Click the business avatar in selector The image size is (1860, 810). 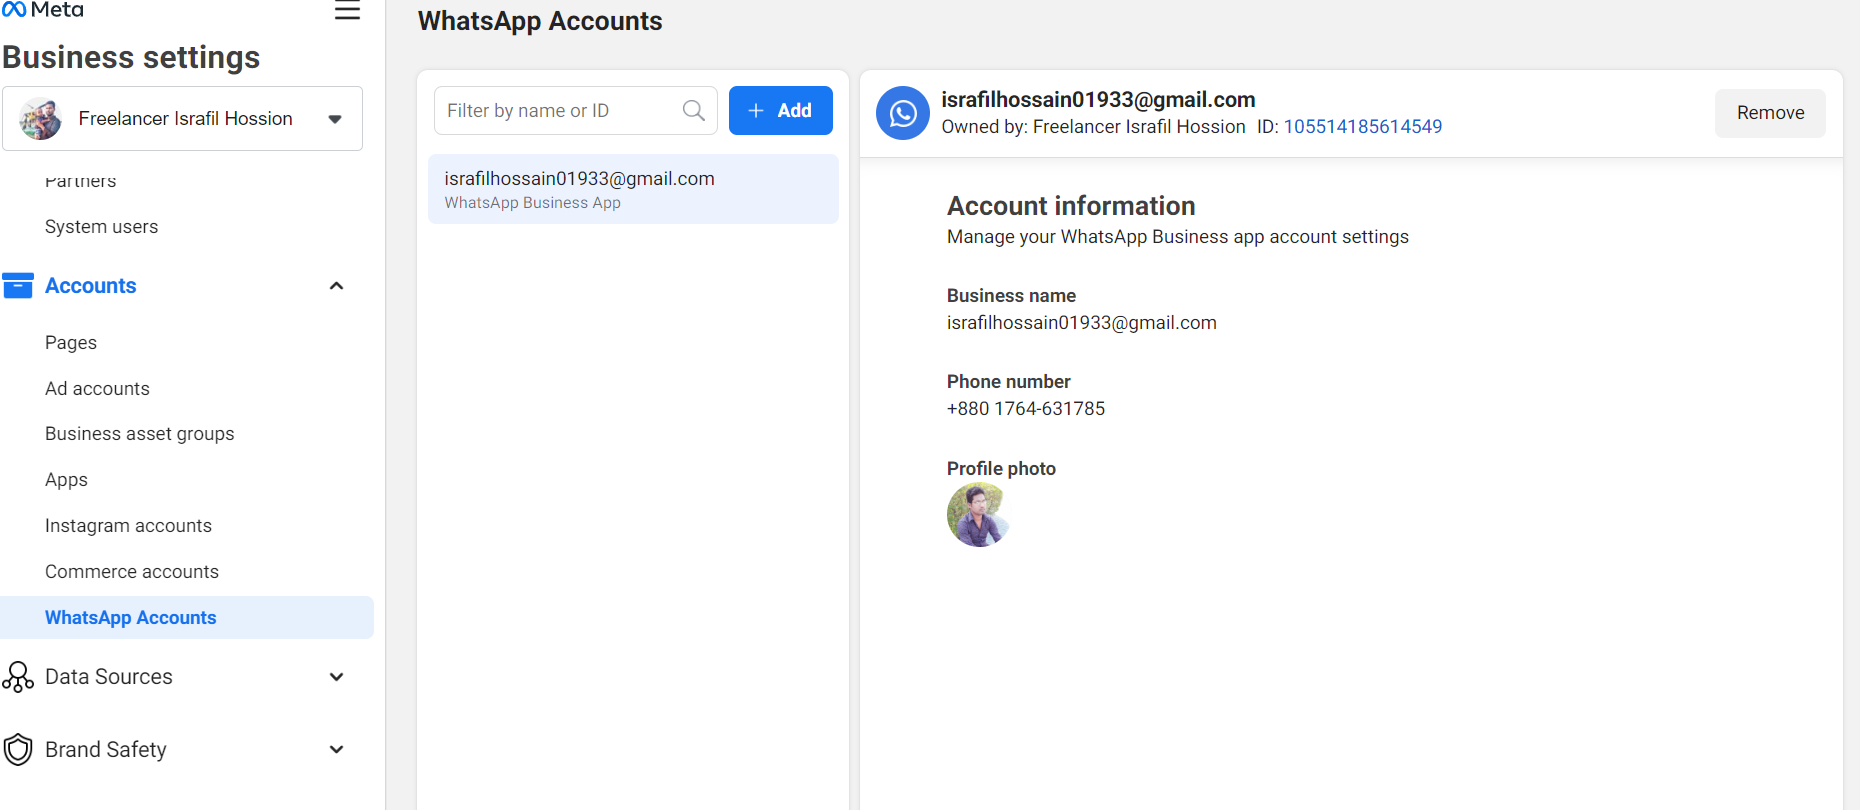40,119
